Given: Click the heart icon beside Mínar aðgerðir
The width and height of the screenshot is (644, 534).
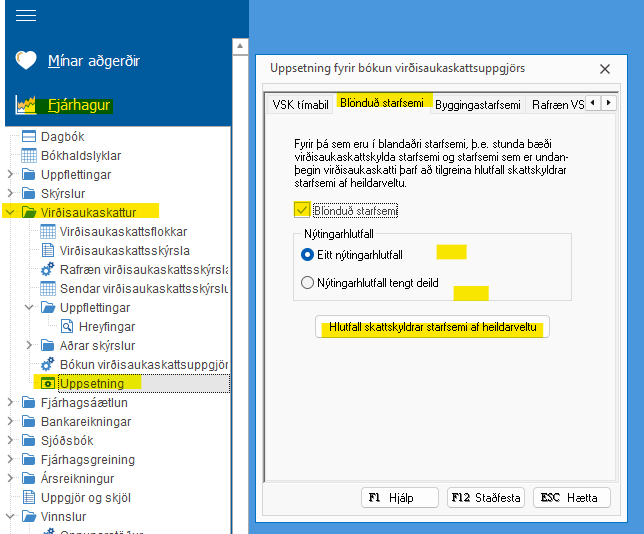Looking at the screenshot, I should click(27, 61).
